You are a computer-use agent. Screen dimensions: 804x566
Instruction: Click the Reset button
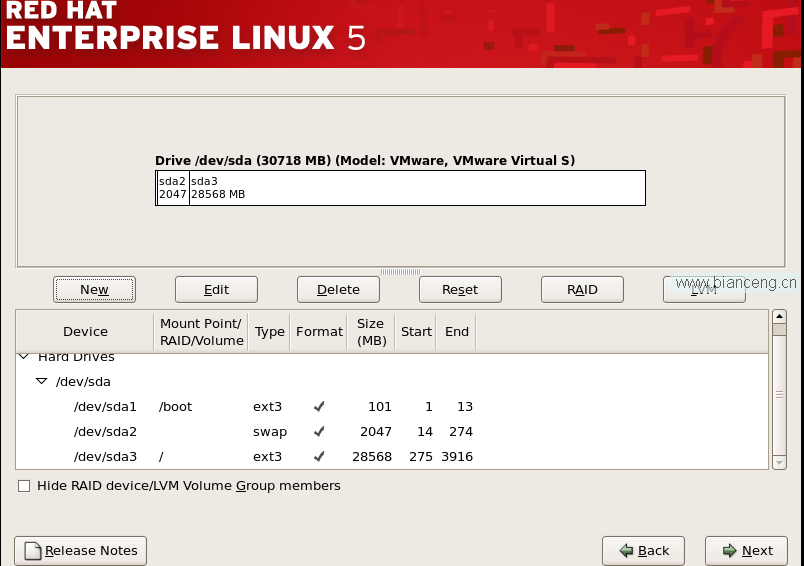coord(460,290)
